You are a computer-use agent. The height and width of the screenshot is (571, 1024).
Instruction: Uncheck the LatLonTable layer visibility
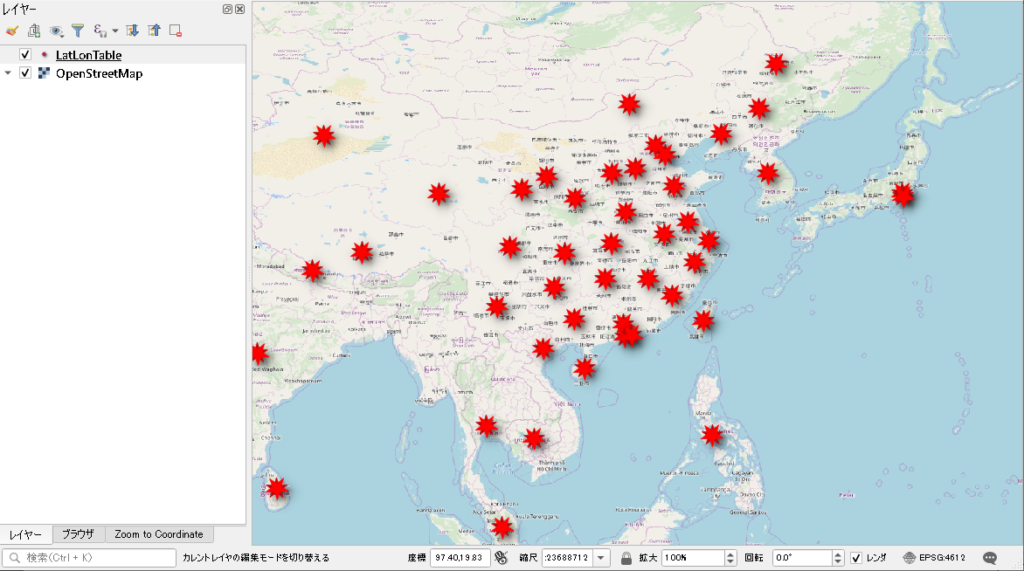[x=26, y=55]
